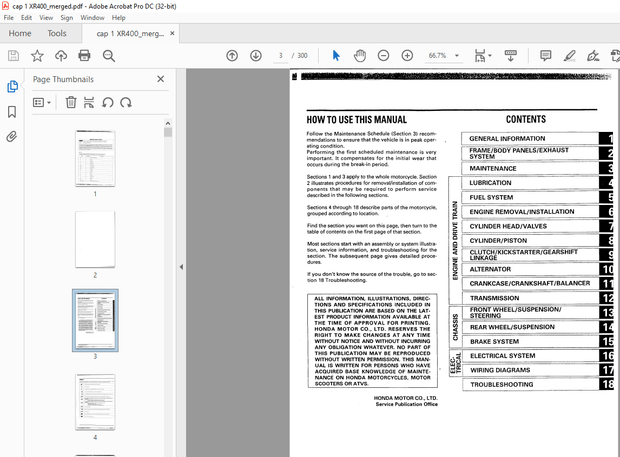Viewport: 620px width, 457px height.
Task: Open the Window menu
Action: point(92,18)
